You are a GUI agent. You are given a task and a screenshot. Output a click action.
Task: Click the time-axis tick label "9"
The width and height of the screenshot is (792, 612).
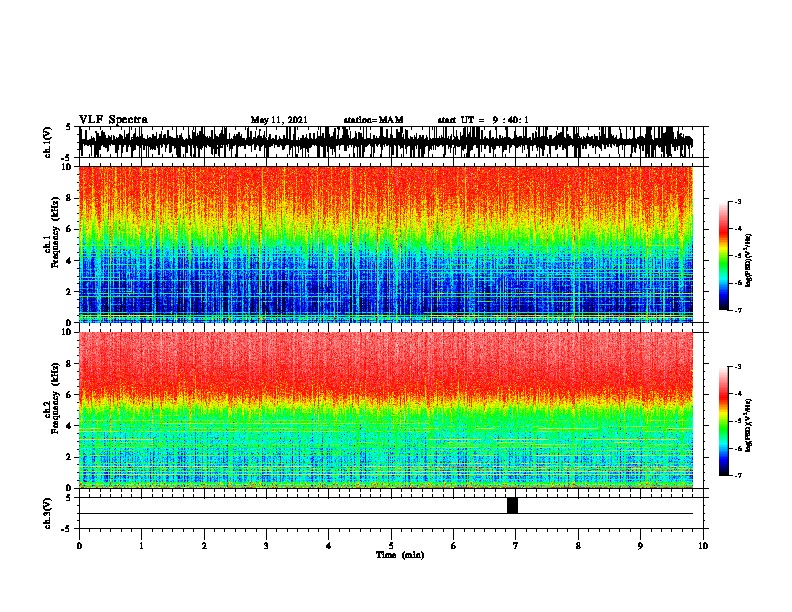640,546
